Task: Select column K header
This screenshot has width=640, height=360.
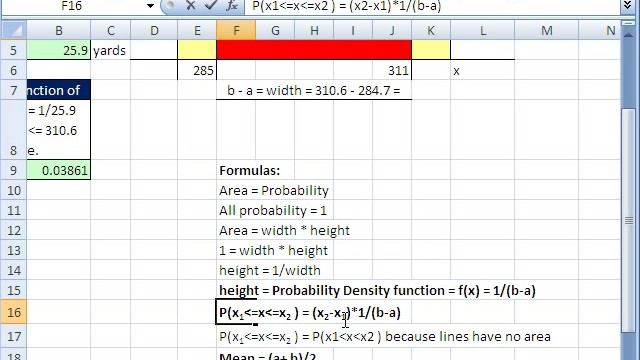Action: [x=431, y=31]
